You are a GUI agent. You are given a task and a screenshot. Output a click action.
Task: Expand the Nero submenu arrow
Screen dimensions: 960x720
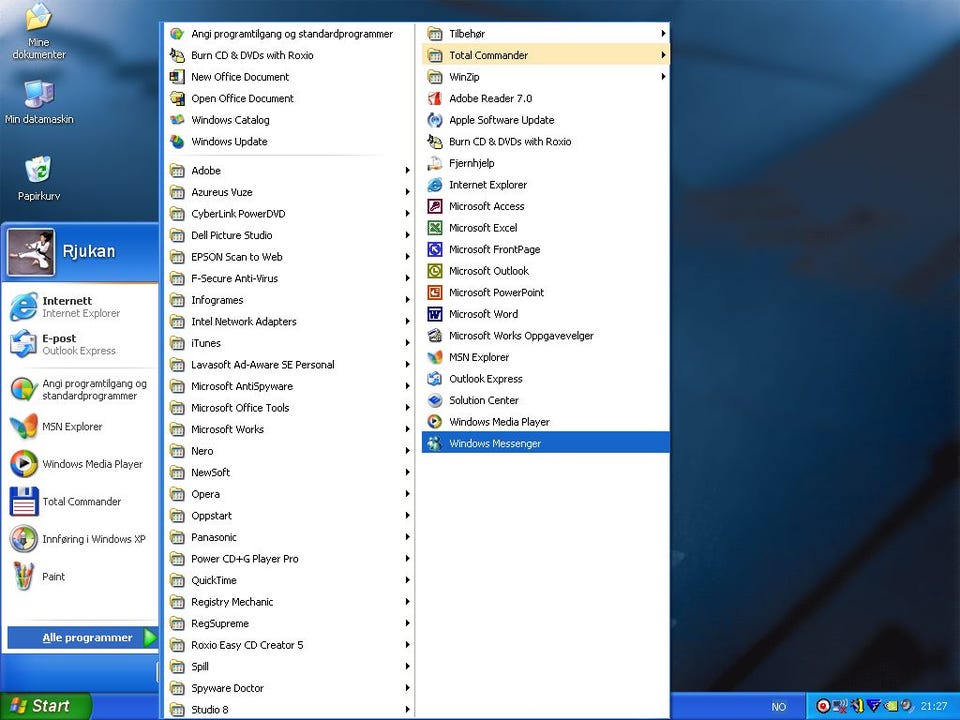(x=407, y=451)
